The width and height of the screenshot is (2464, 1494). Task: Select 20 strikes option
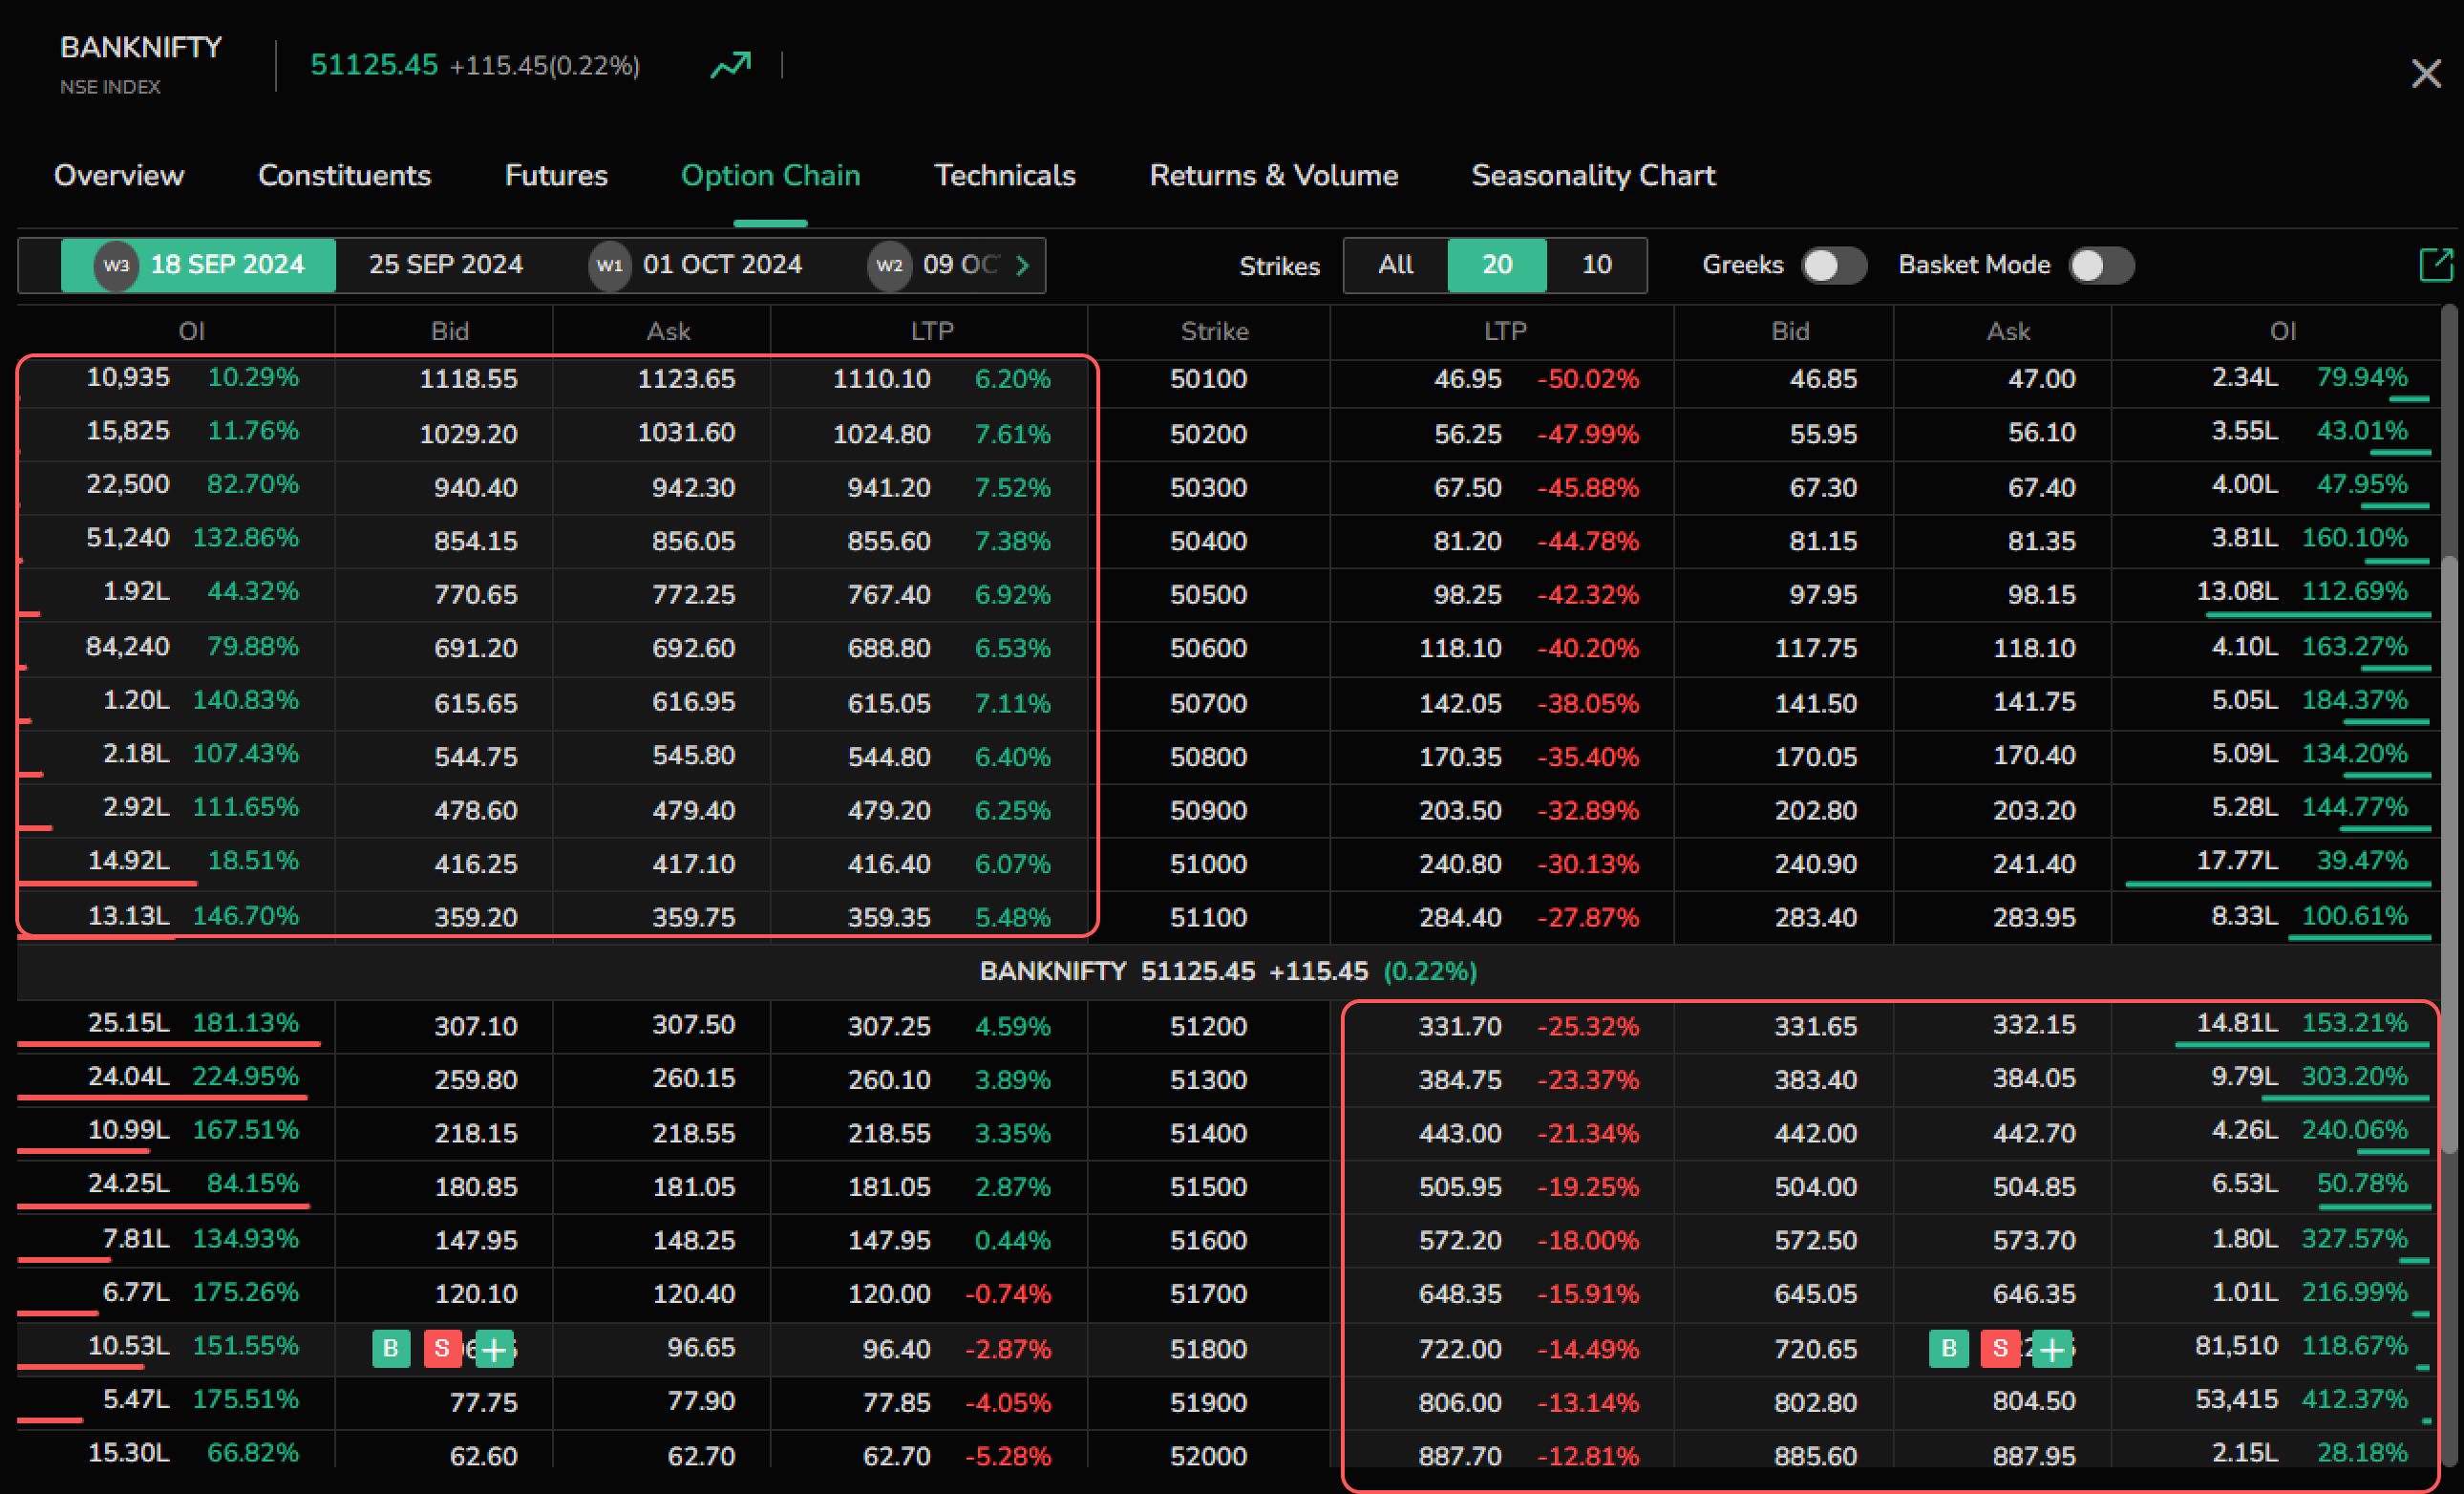click(1497, 265)
